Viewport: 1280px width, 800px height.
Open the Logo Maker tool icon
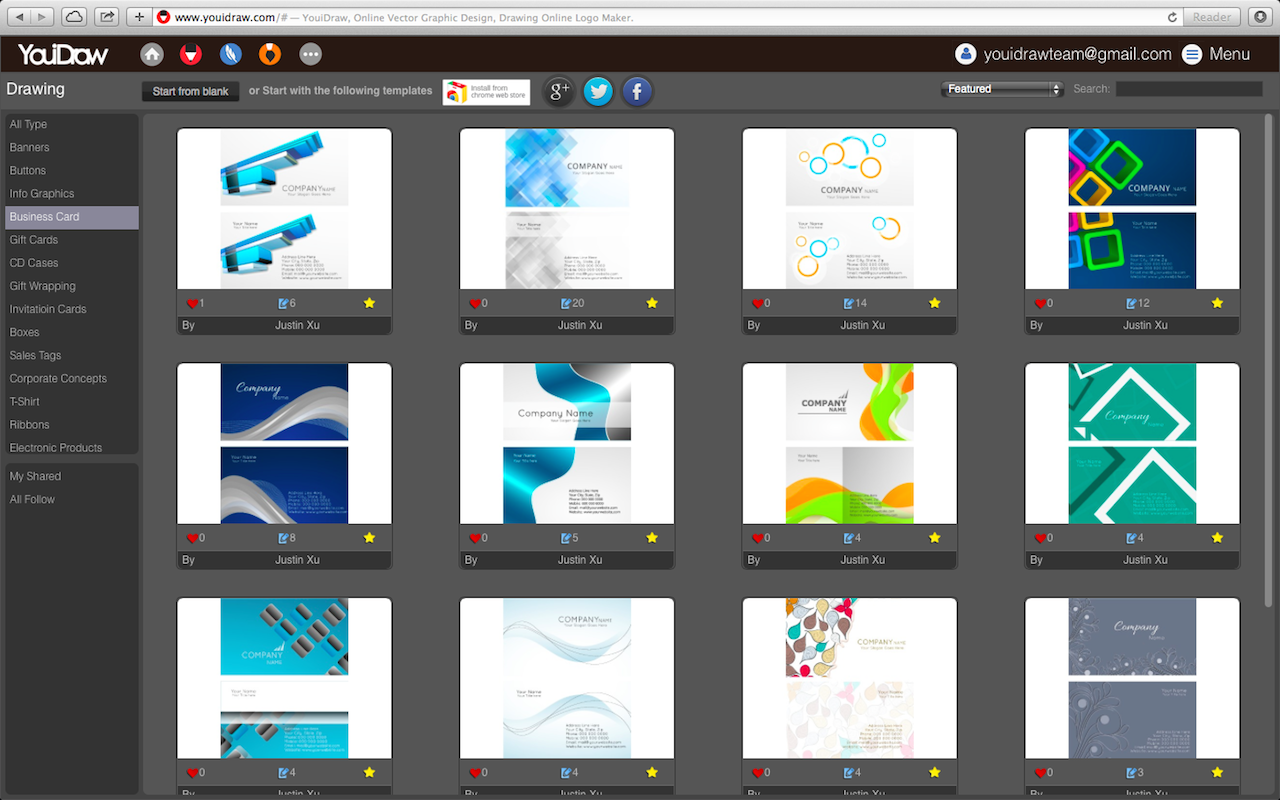click(191, 54)
